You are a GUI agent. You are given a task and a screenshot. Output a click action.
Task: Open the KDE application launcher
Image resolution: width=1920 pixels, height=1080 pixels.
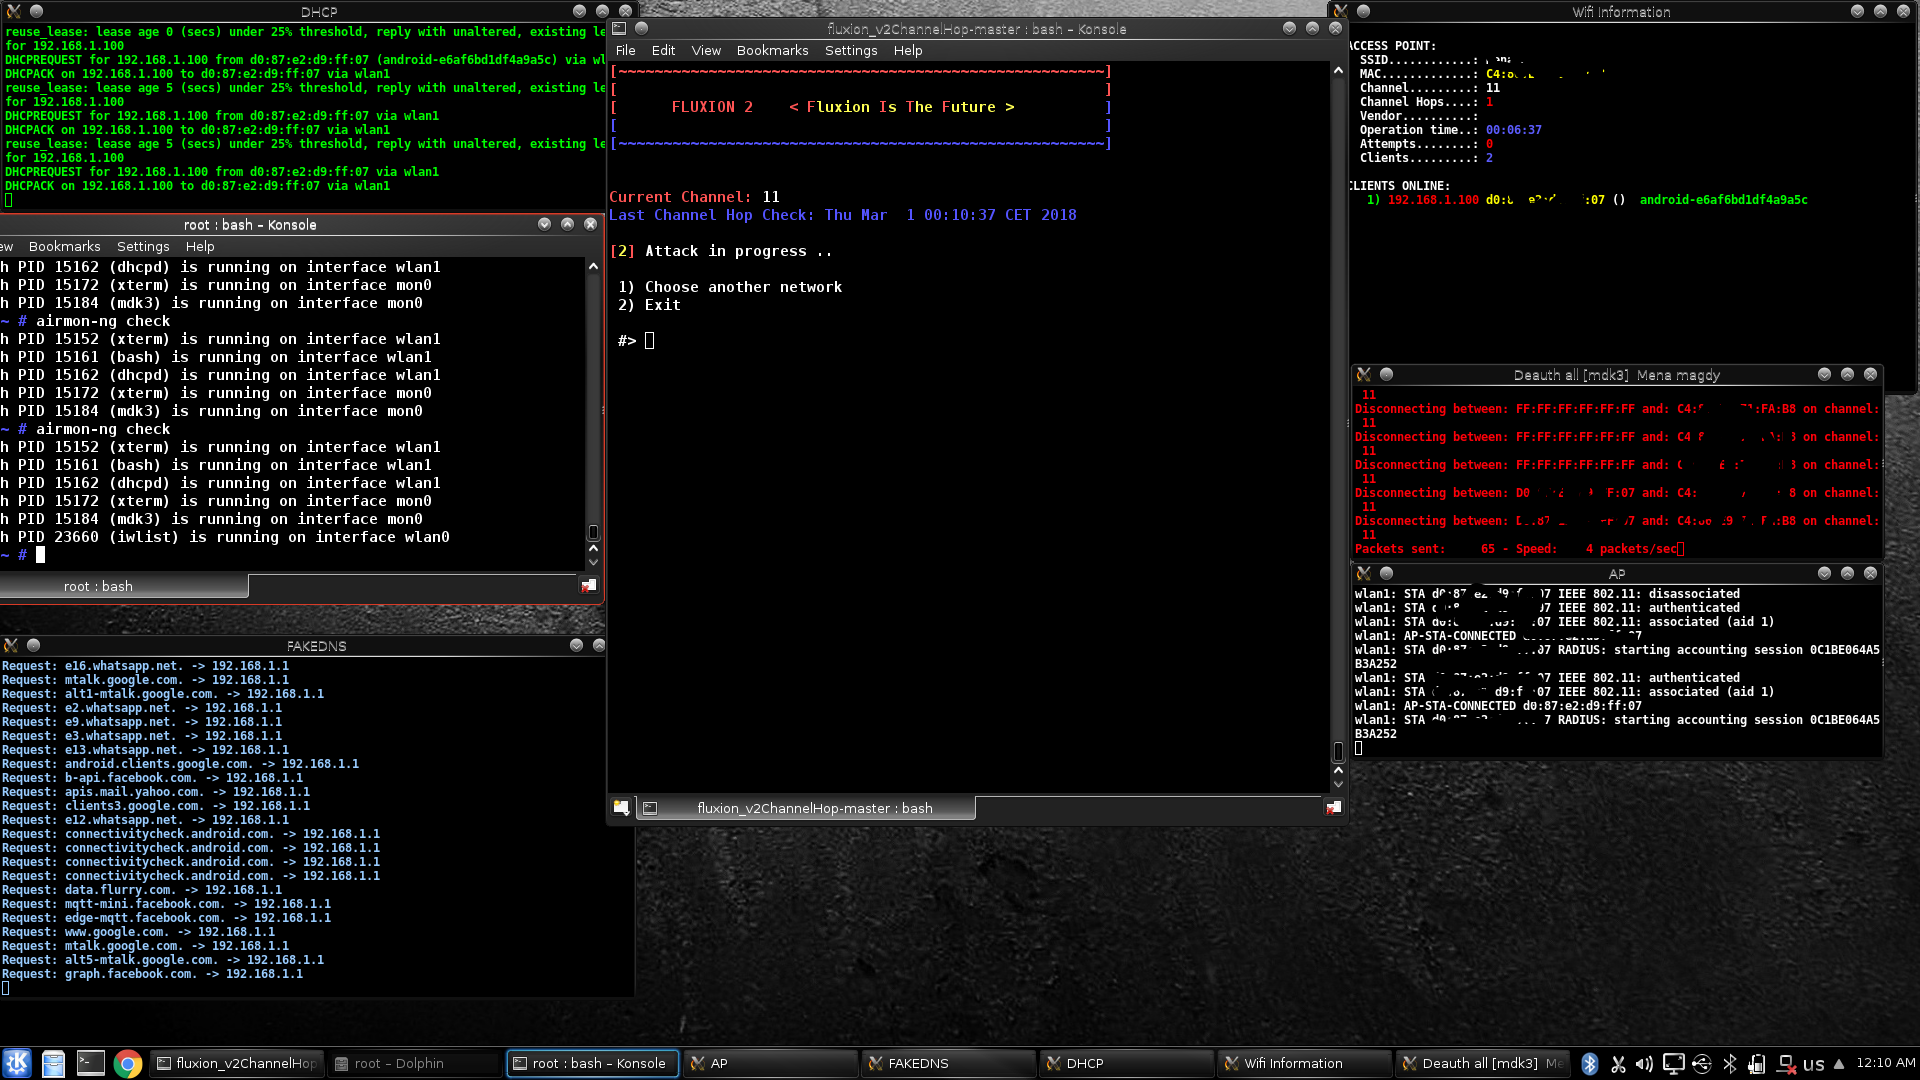[17, 1063]
